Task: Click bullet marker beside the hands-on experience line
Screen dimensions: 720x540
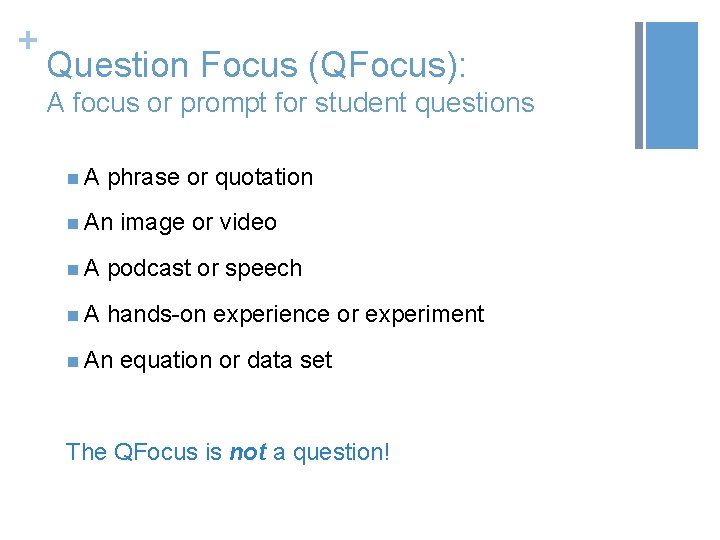Action: click(x=74, y=315)
